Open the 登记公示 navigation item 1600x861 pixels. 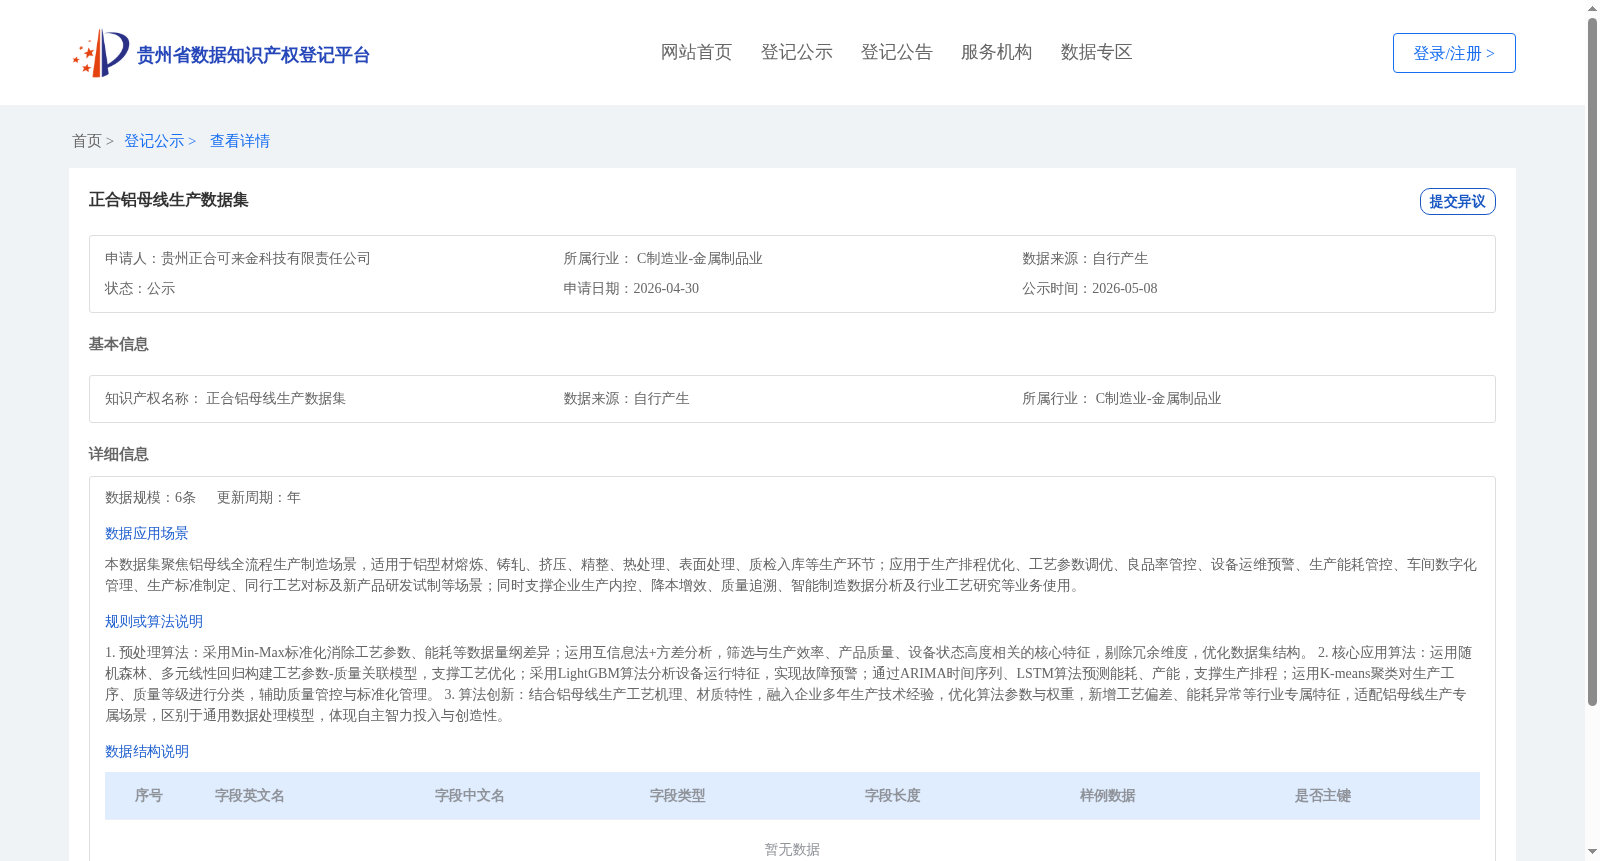pyautogui.click(x=796, y=52)
